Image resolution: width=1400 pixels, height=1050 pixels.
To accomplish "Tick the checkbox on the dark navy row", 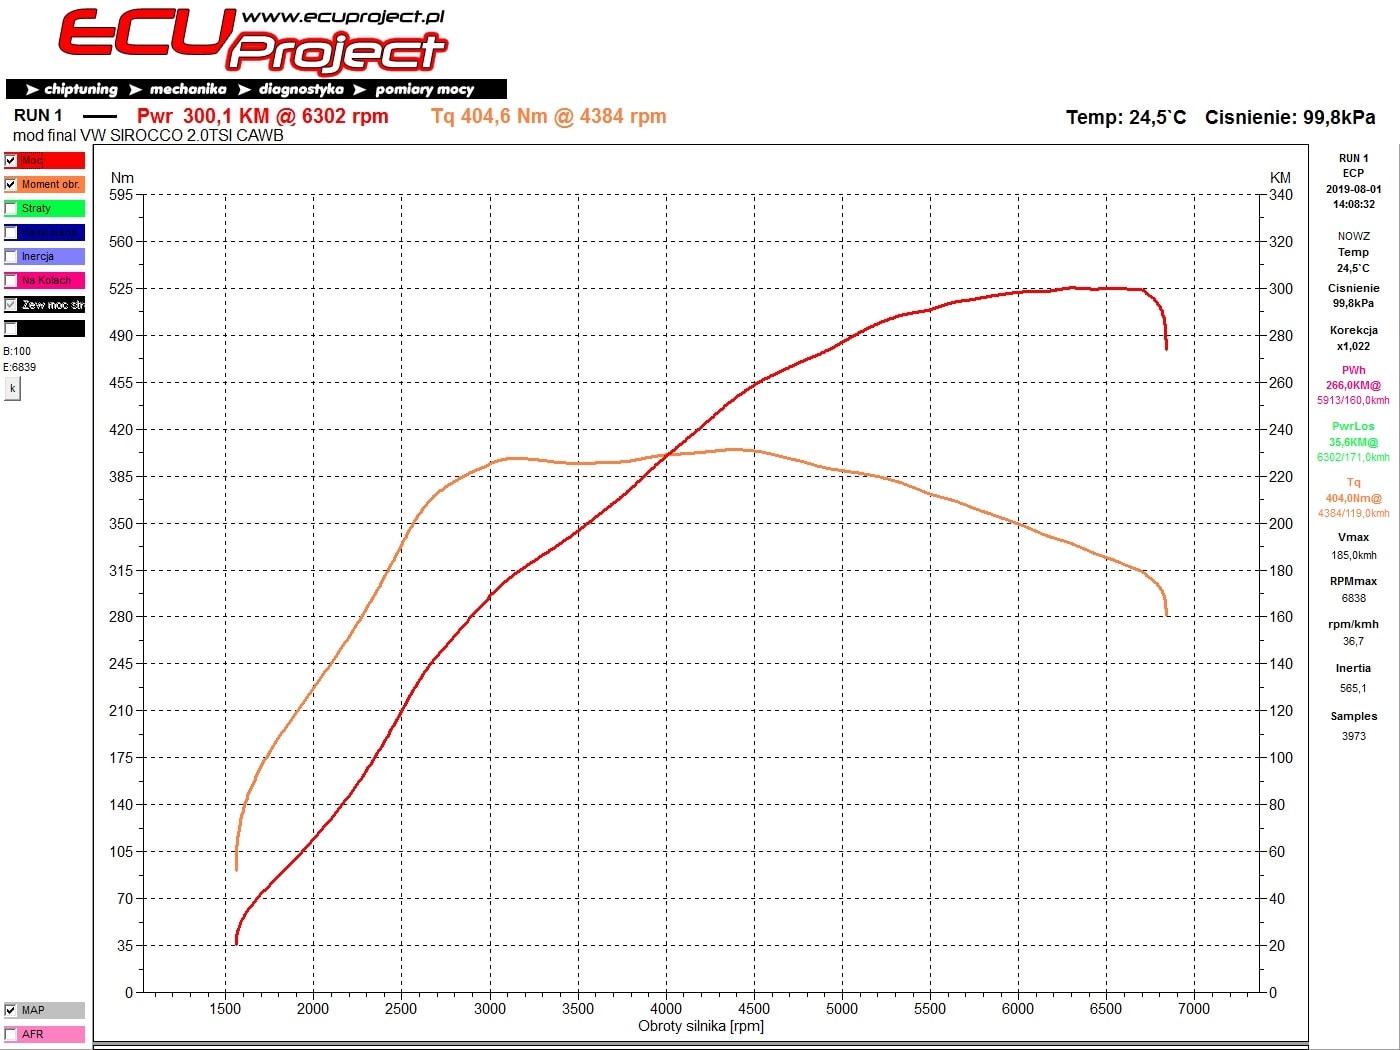I will click(x=11, y=232).
